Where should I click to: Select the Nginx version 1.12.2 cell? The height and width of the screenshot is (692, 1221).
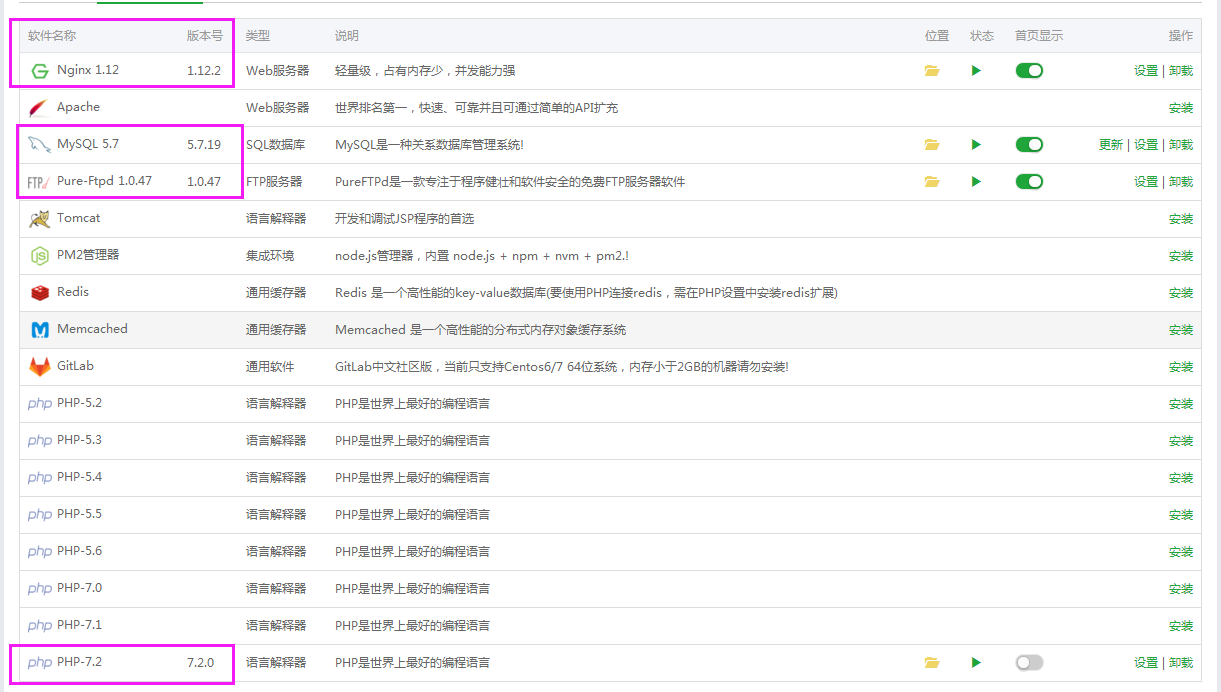204,71
